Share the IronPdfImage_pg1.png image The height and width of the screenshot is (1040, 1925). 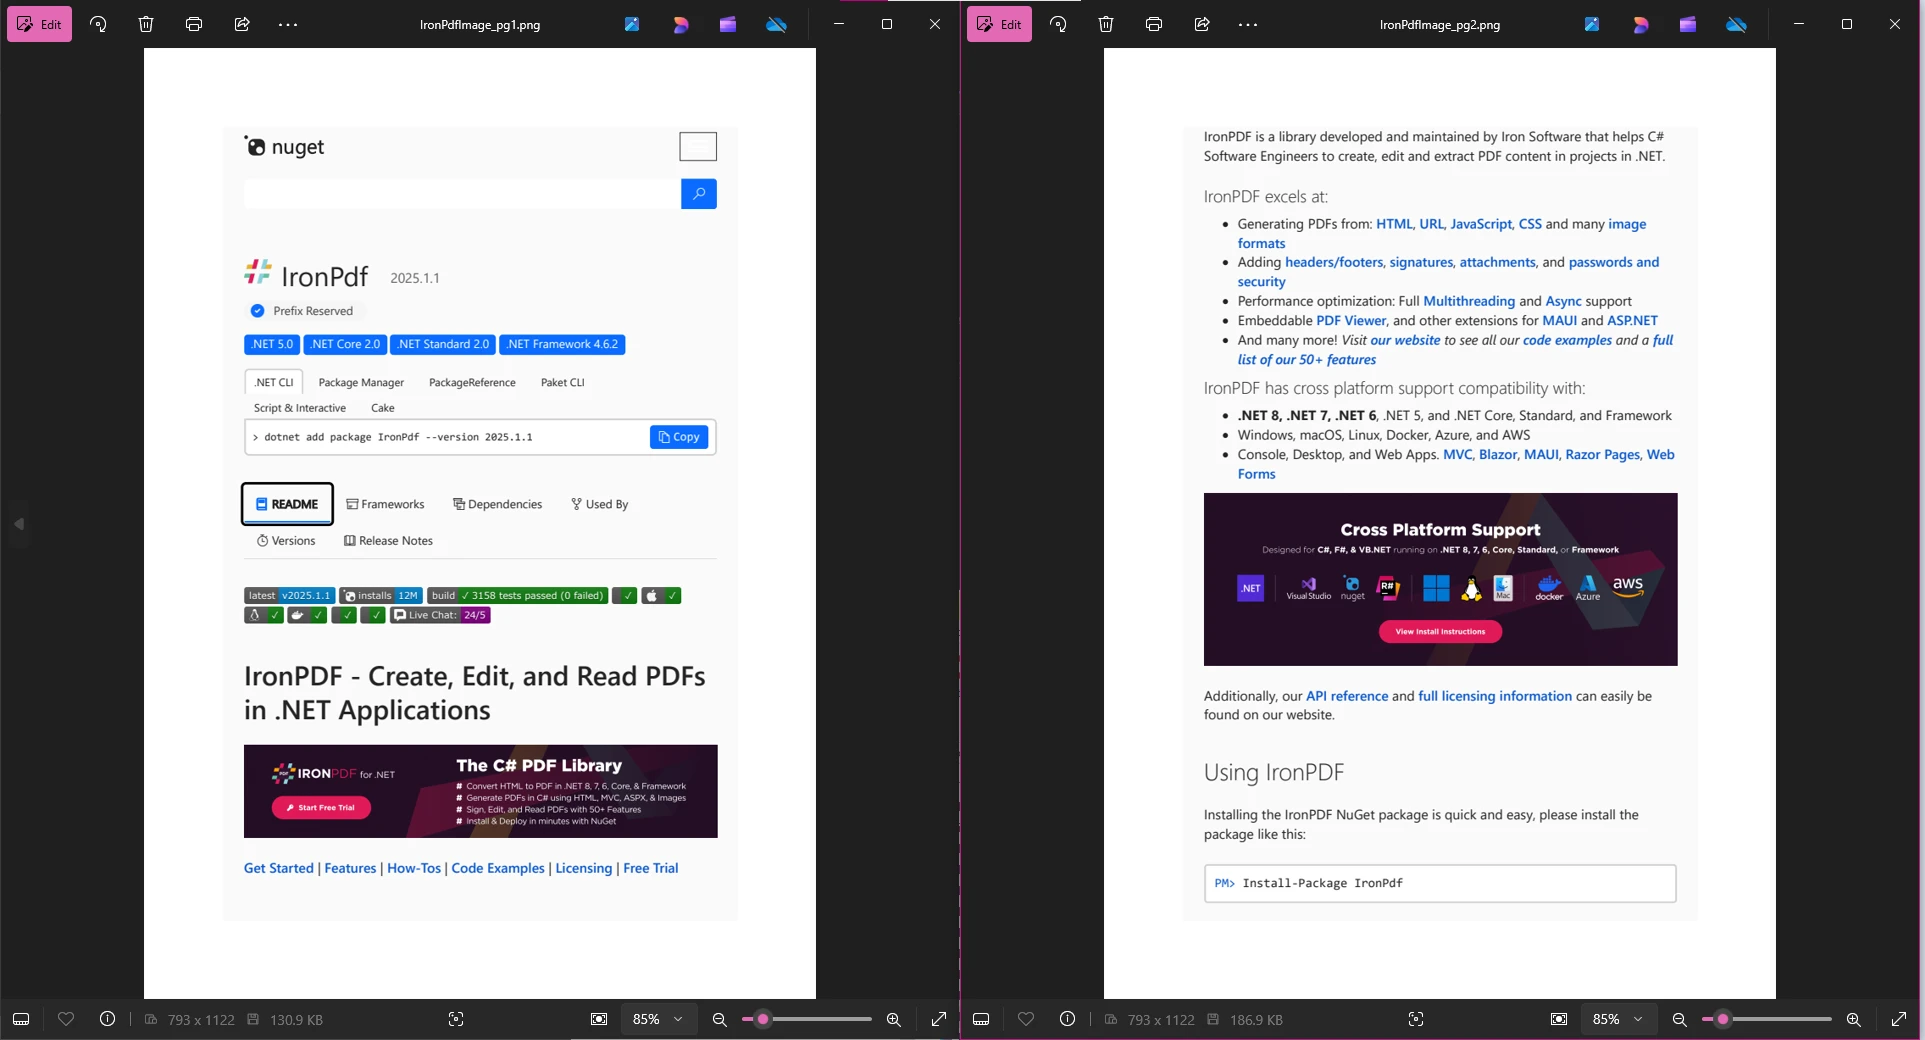coord(242,24)
